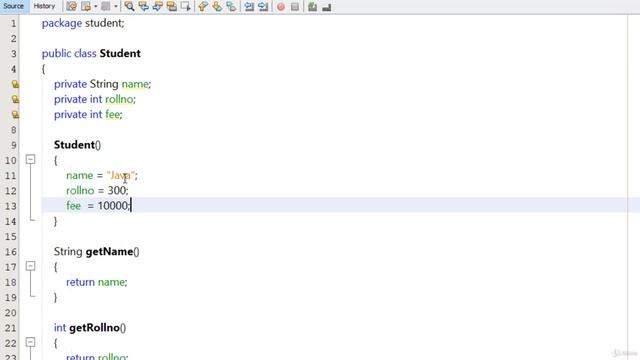Click the class name 'Student' on line 3
This screenshot has width=640, height=360.
[120, 53]
